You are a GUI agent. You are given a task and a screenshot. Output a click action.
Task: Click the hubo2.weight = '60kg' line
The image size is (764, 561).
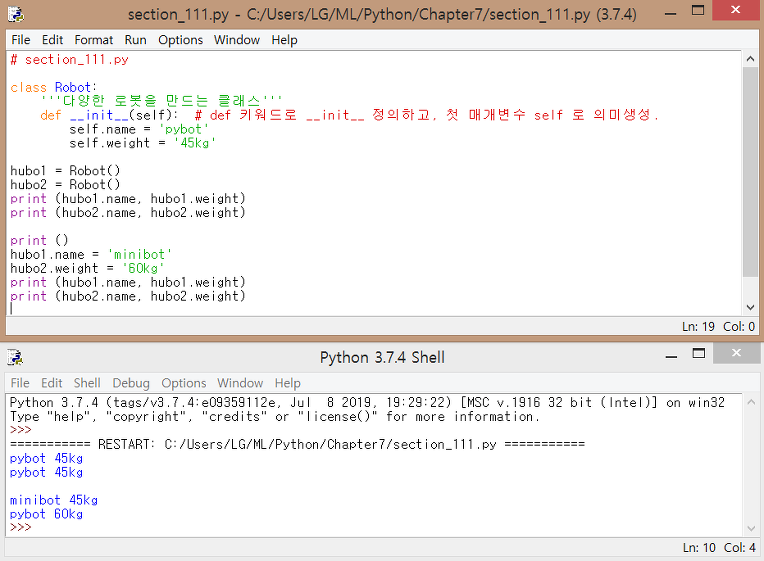pos(87,268)
